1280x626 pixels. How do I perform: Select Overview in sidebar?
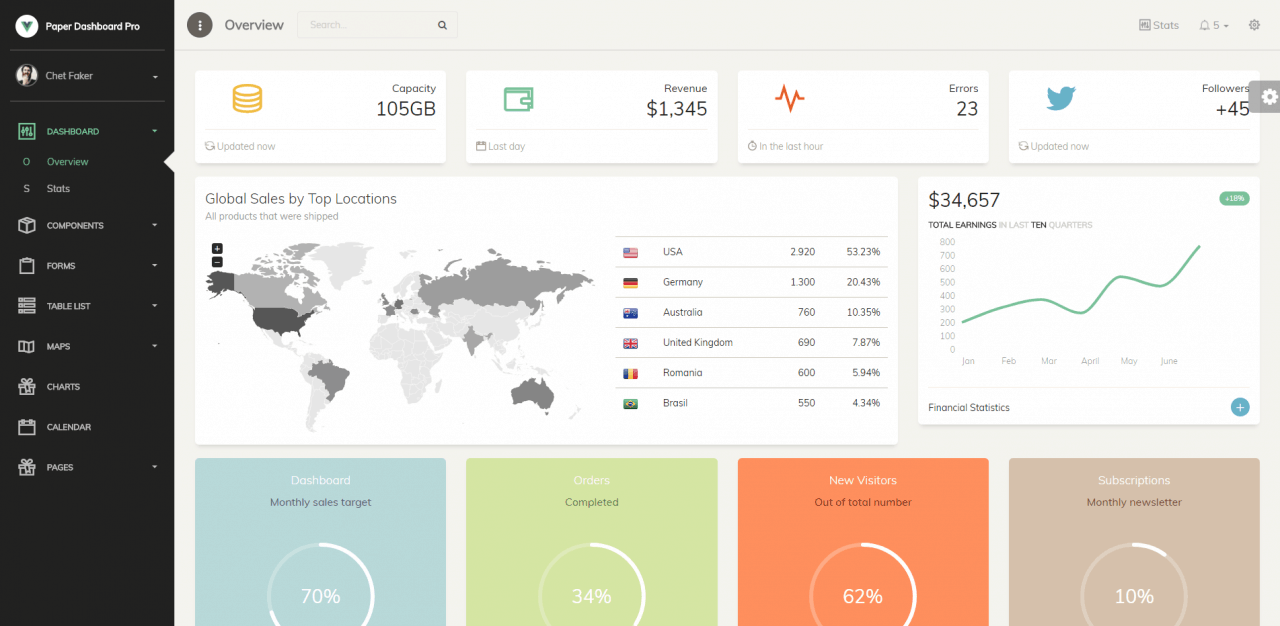(67, 161)
